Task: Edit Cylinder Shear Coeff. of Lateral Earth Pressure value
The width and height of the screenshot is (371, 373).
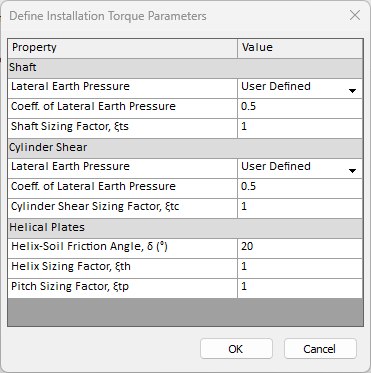Action: tap(300, 188)
